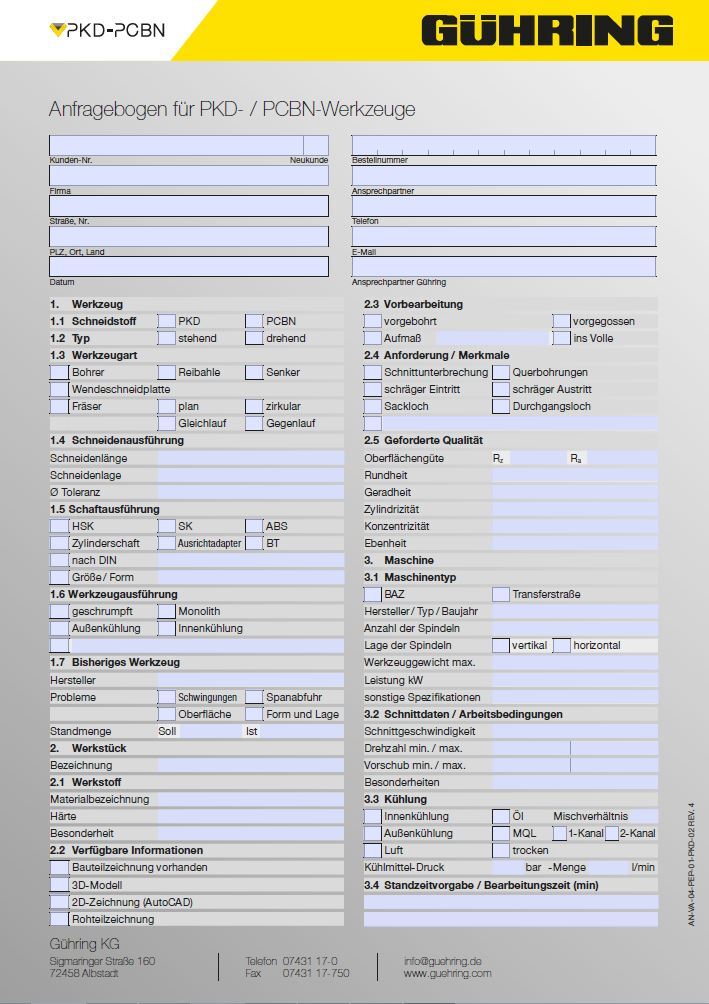Image resolution: width=709 pixels, height=1004 pixels.
Task: Tick the HSK shank checkbox
Action: tap(59, 526)
